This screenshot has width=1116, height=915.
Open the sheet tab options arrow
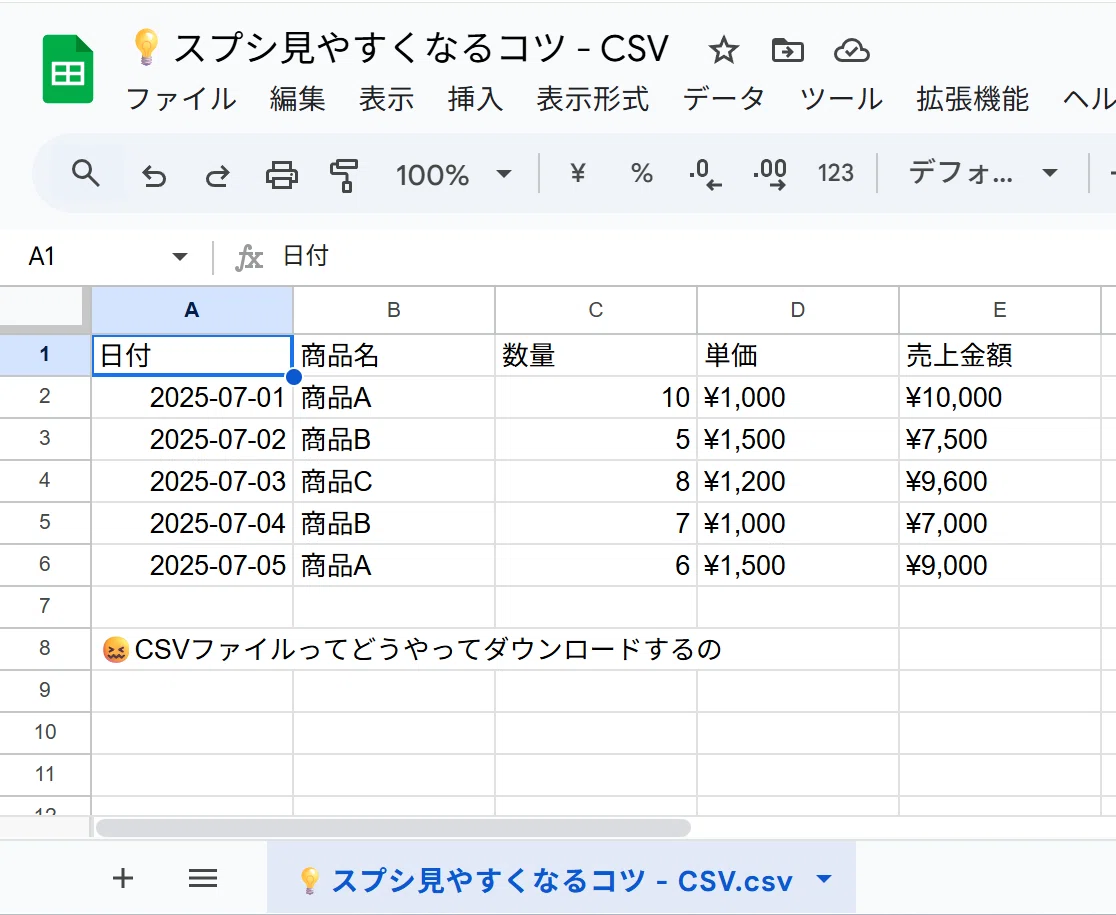coord(824,879)
